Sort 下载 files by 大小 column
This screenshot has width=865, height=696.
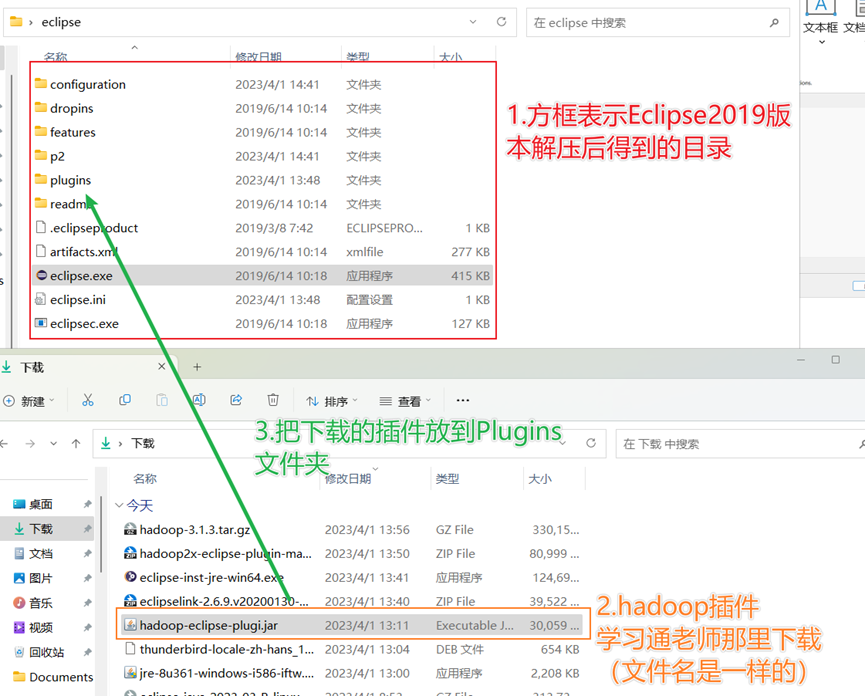coord(540,479)
